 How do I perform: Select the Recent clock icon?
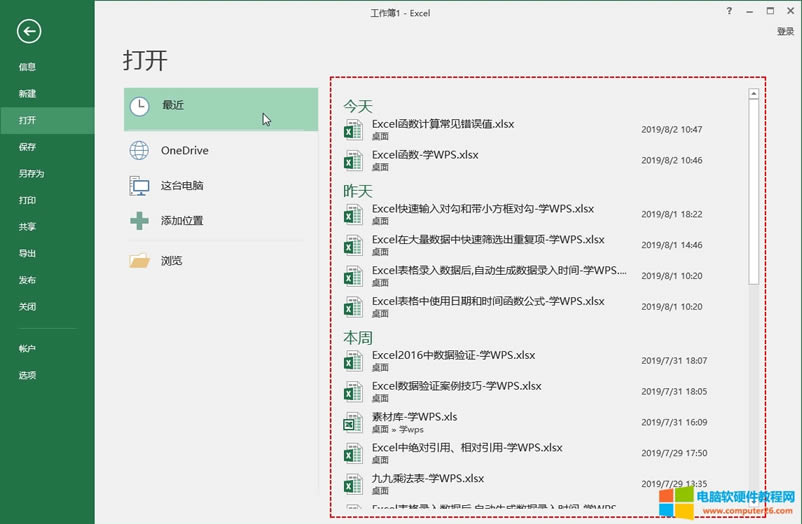pos(140,105)
